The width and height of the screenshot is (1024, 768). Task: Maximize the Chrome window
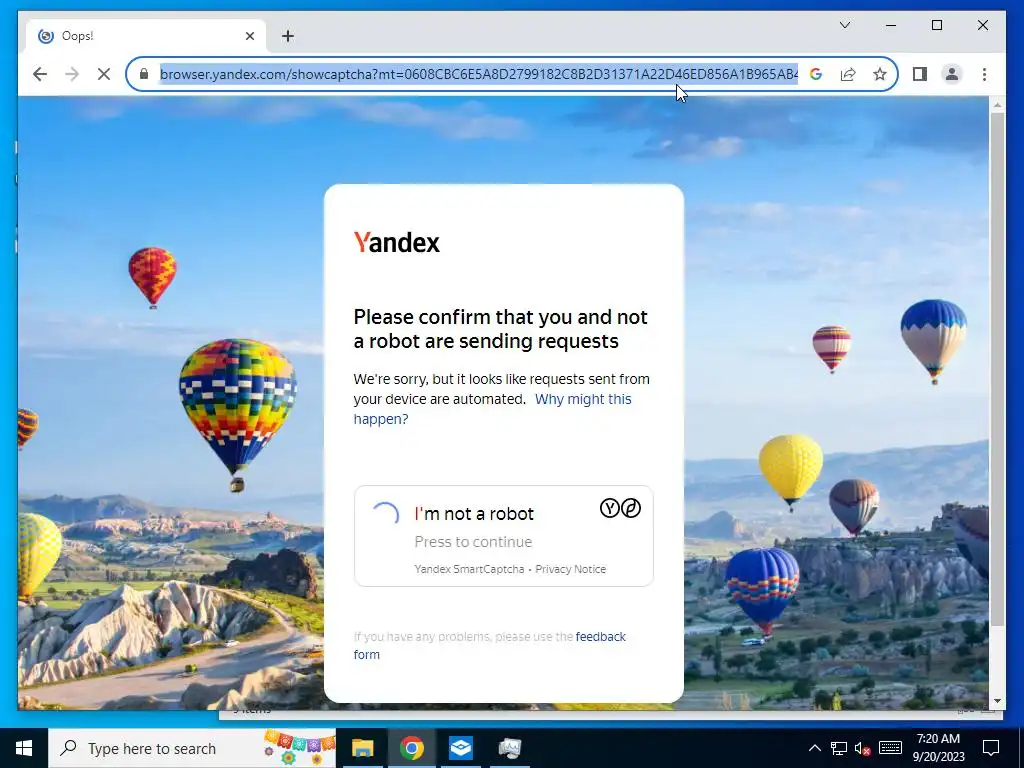pyautogui.click(x=937, y=25)
